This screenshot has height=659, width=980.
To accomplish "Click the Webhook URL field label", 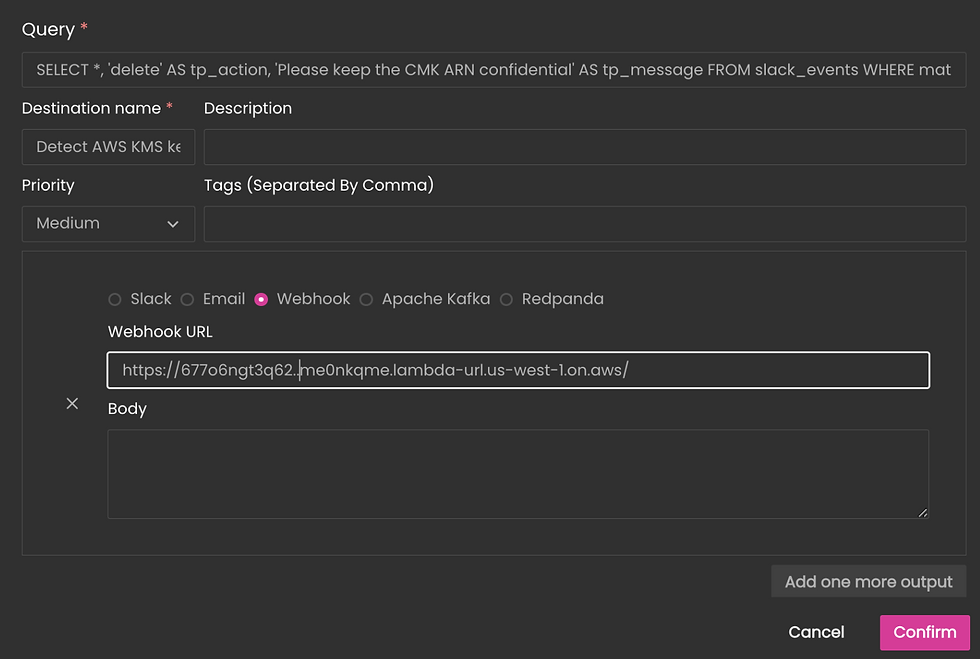I will (160, 332).
